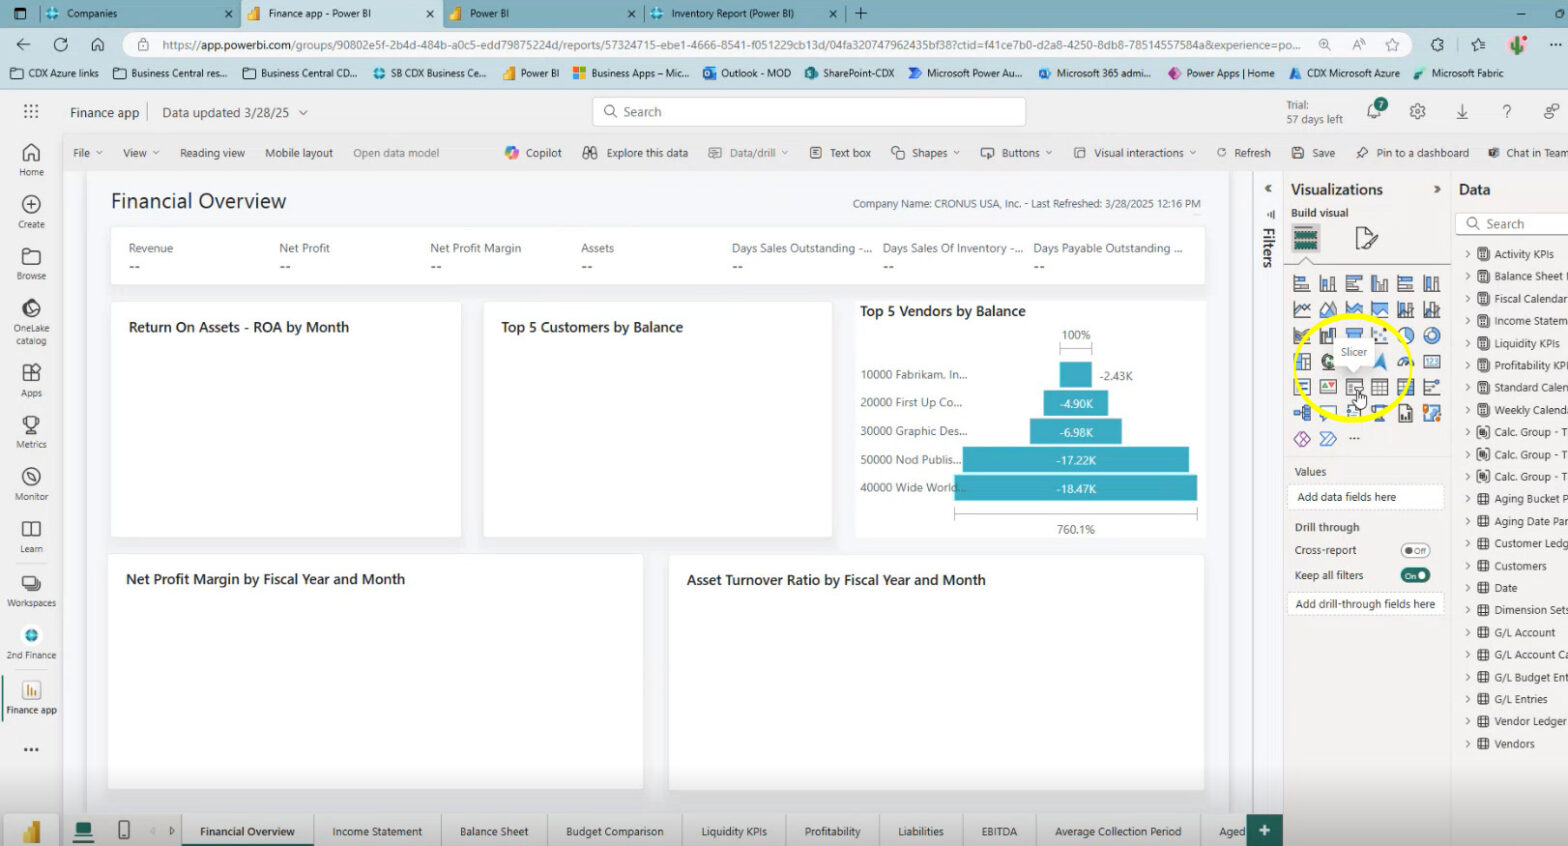Open the Liquidity KPIs page tab
Screen dimensions: 1568x846
(x=734, y=831)
